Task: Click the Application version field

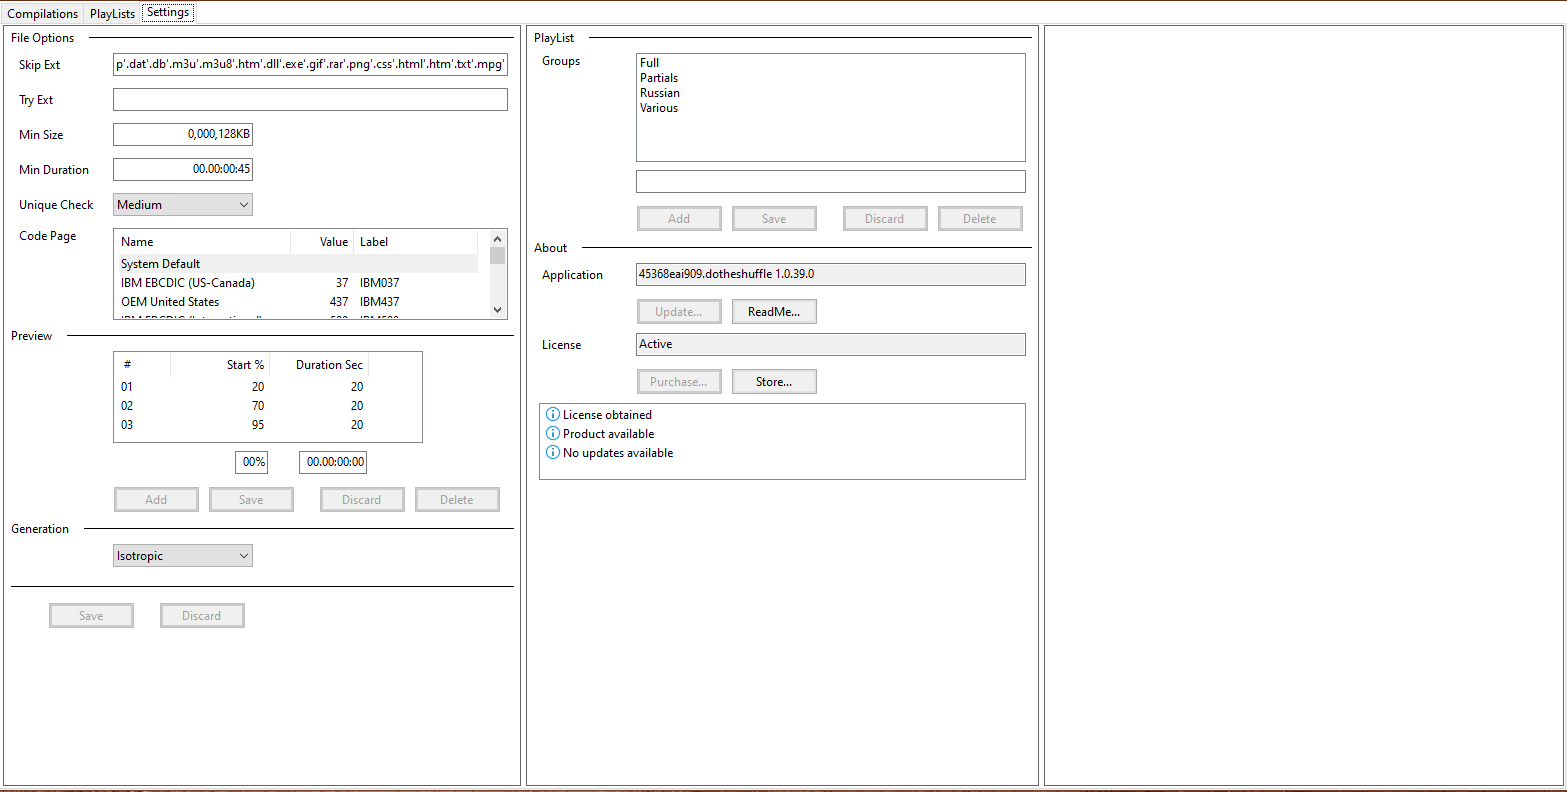Action: (831, 274)
